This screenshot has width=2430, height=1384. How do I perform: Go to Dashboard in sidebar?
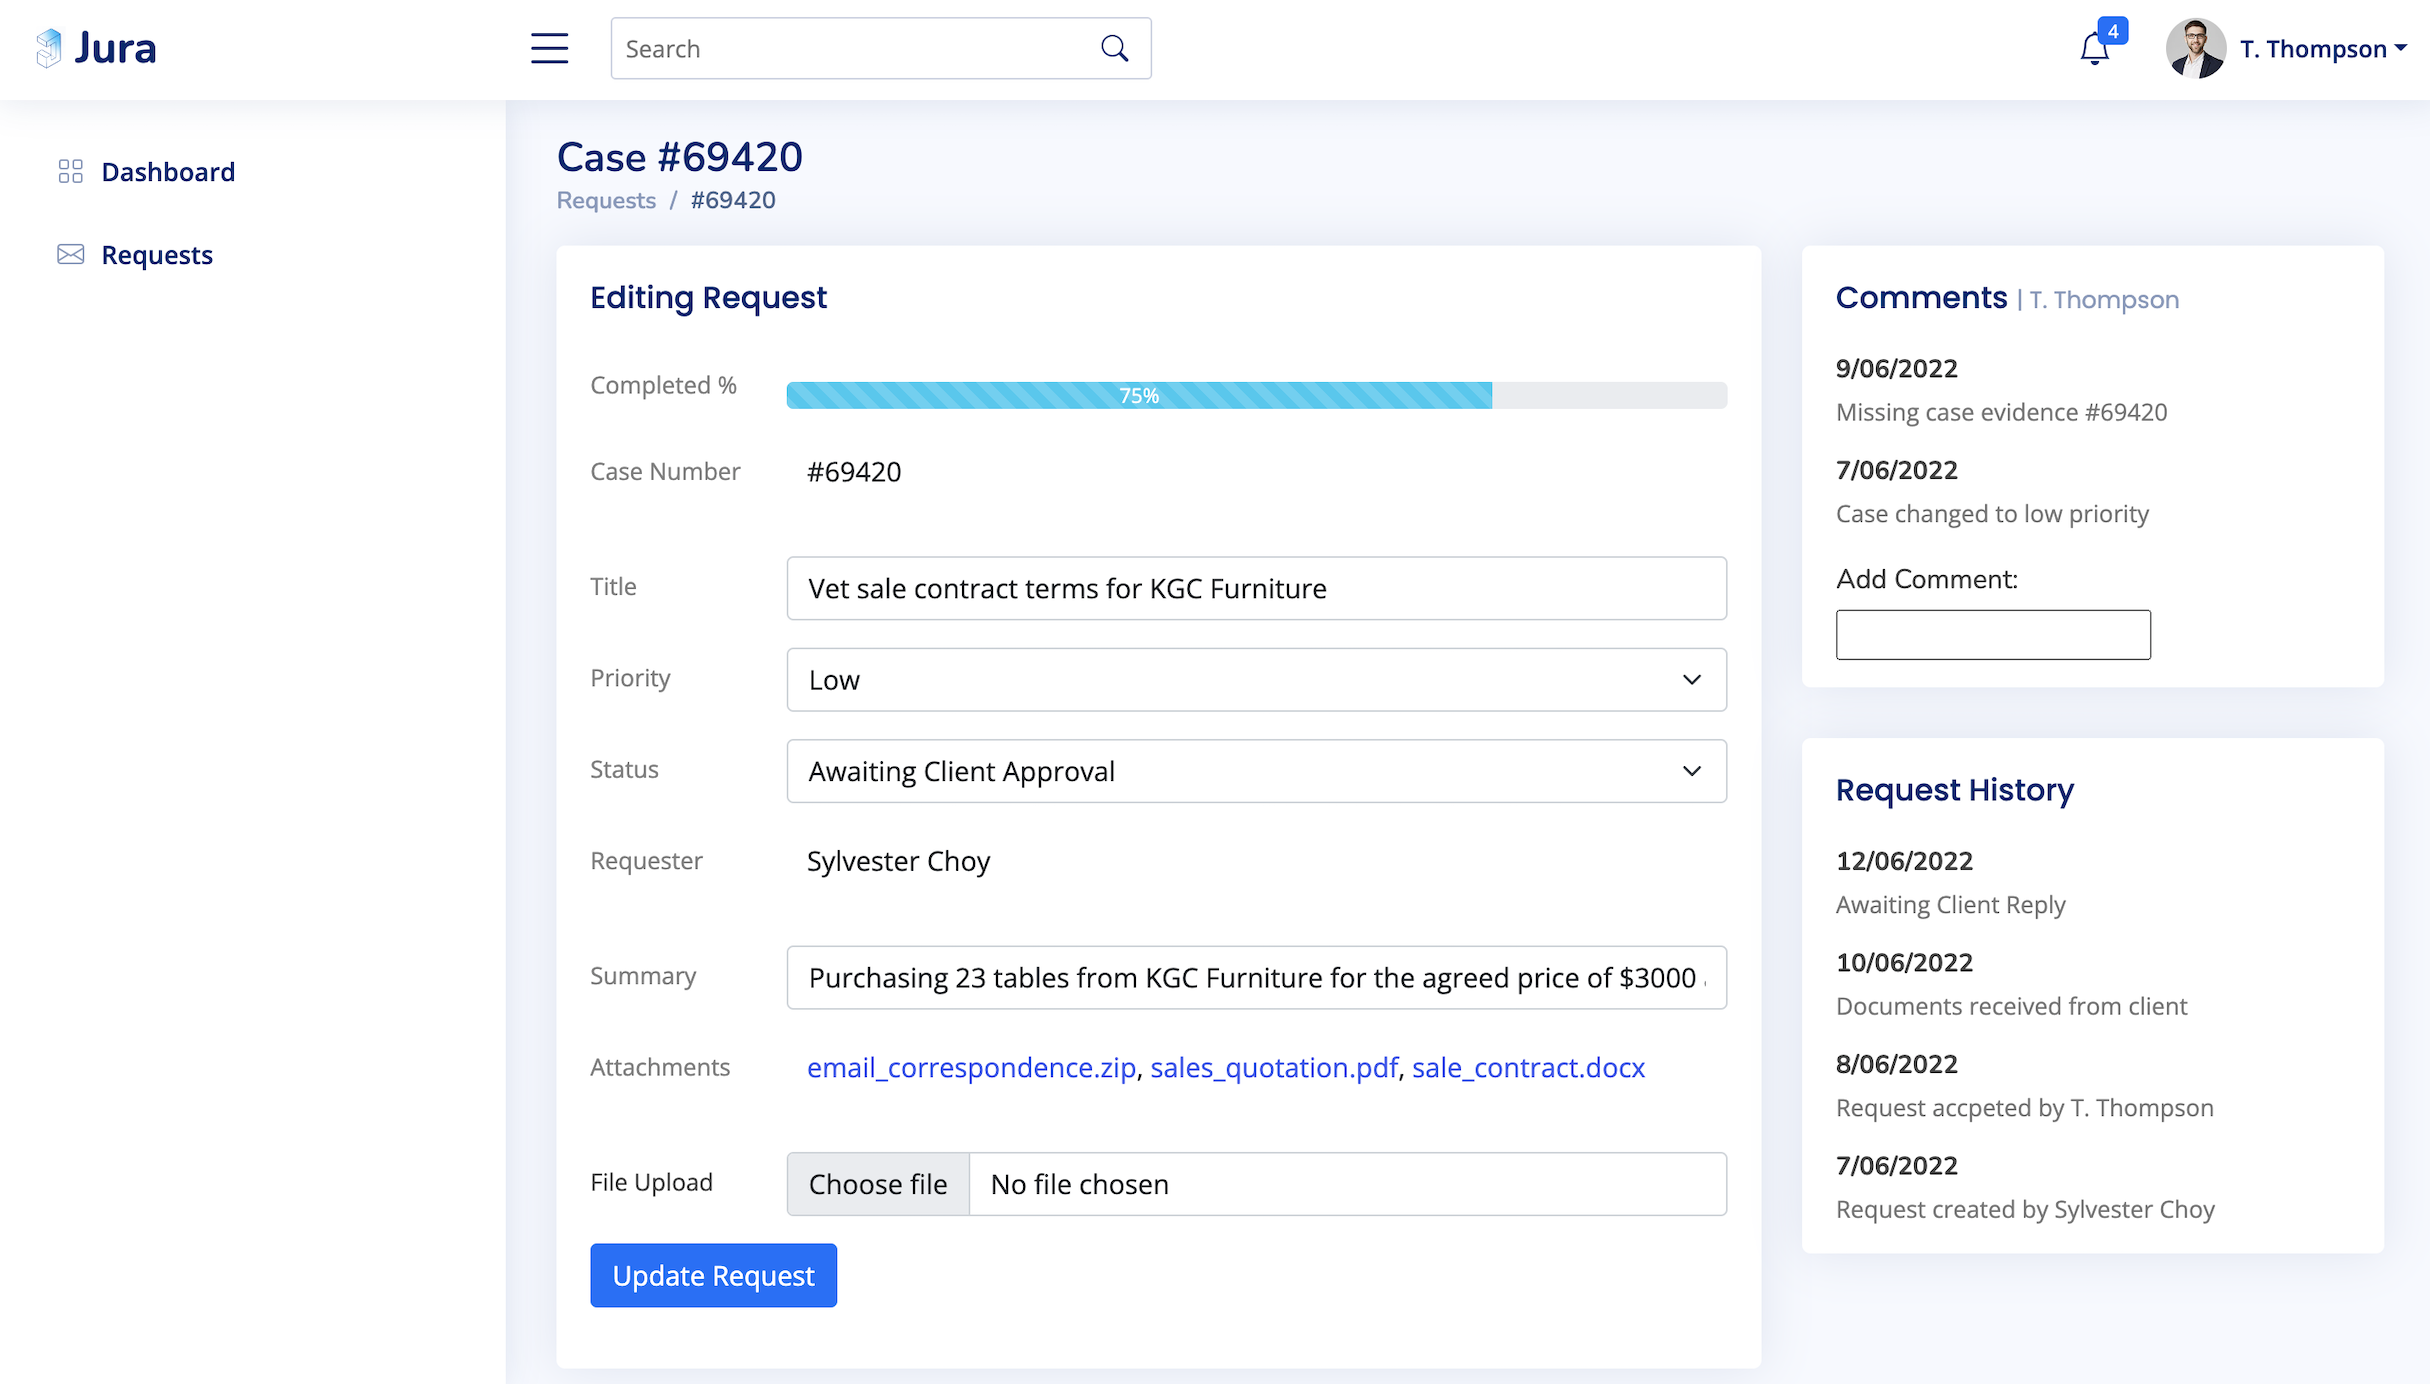click(x=168, y=172)
